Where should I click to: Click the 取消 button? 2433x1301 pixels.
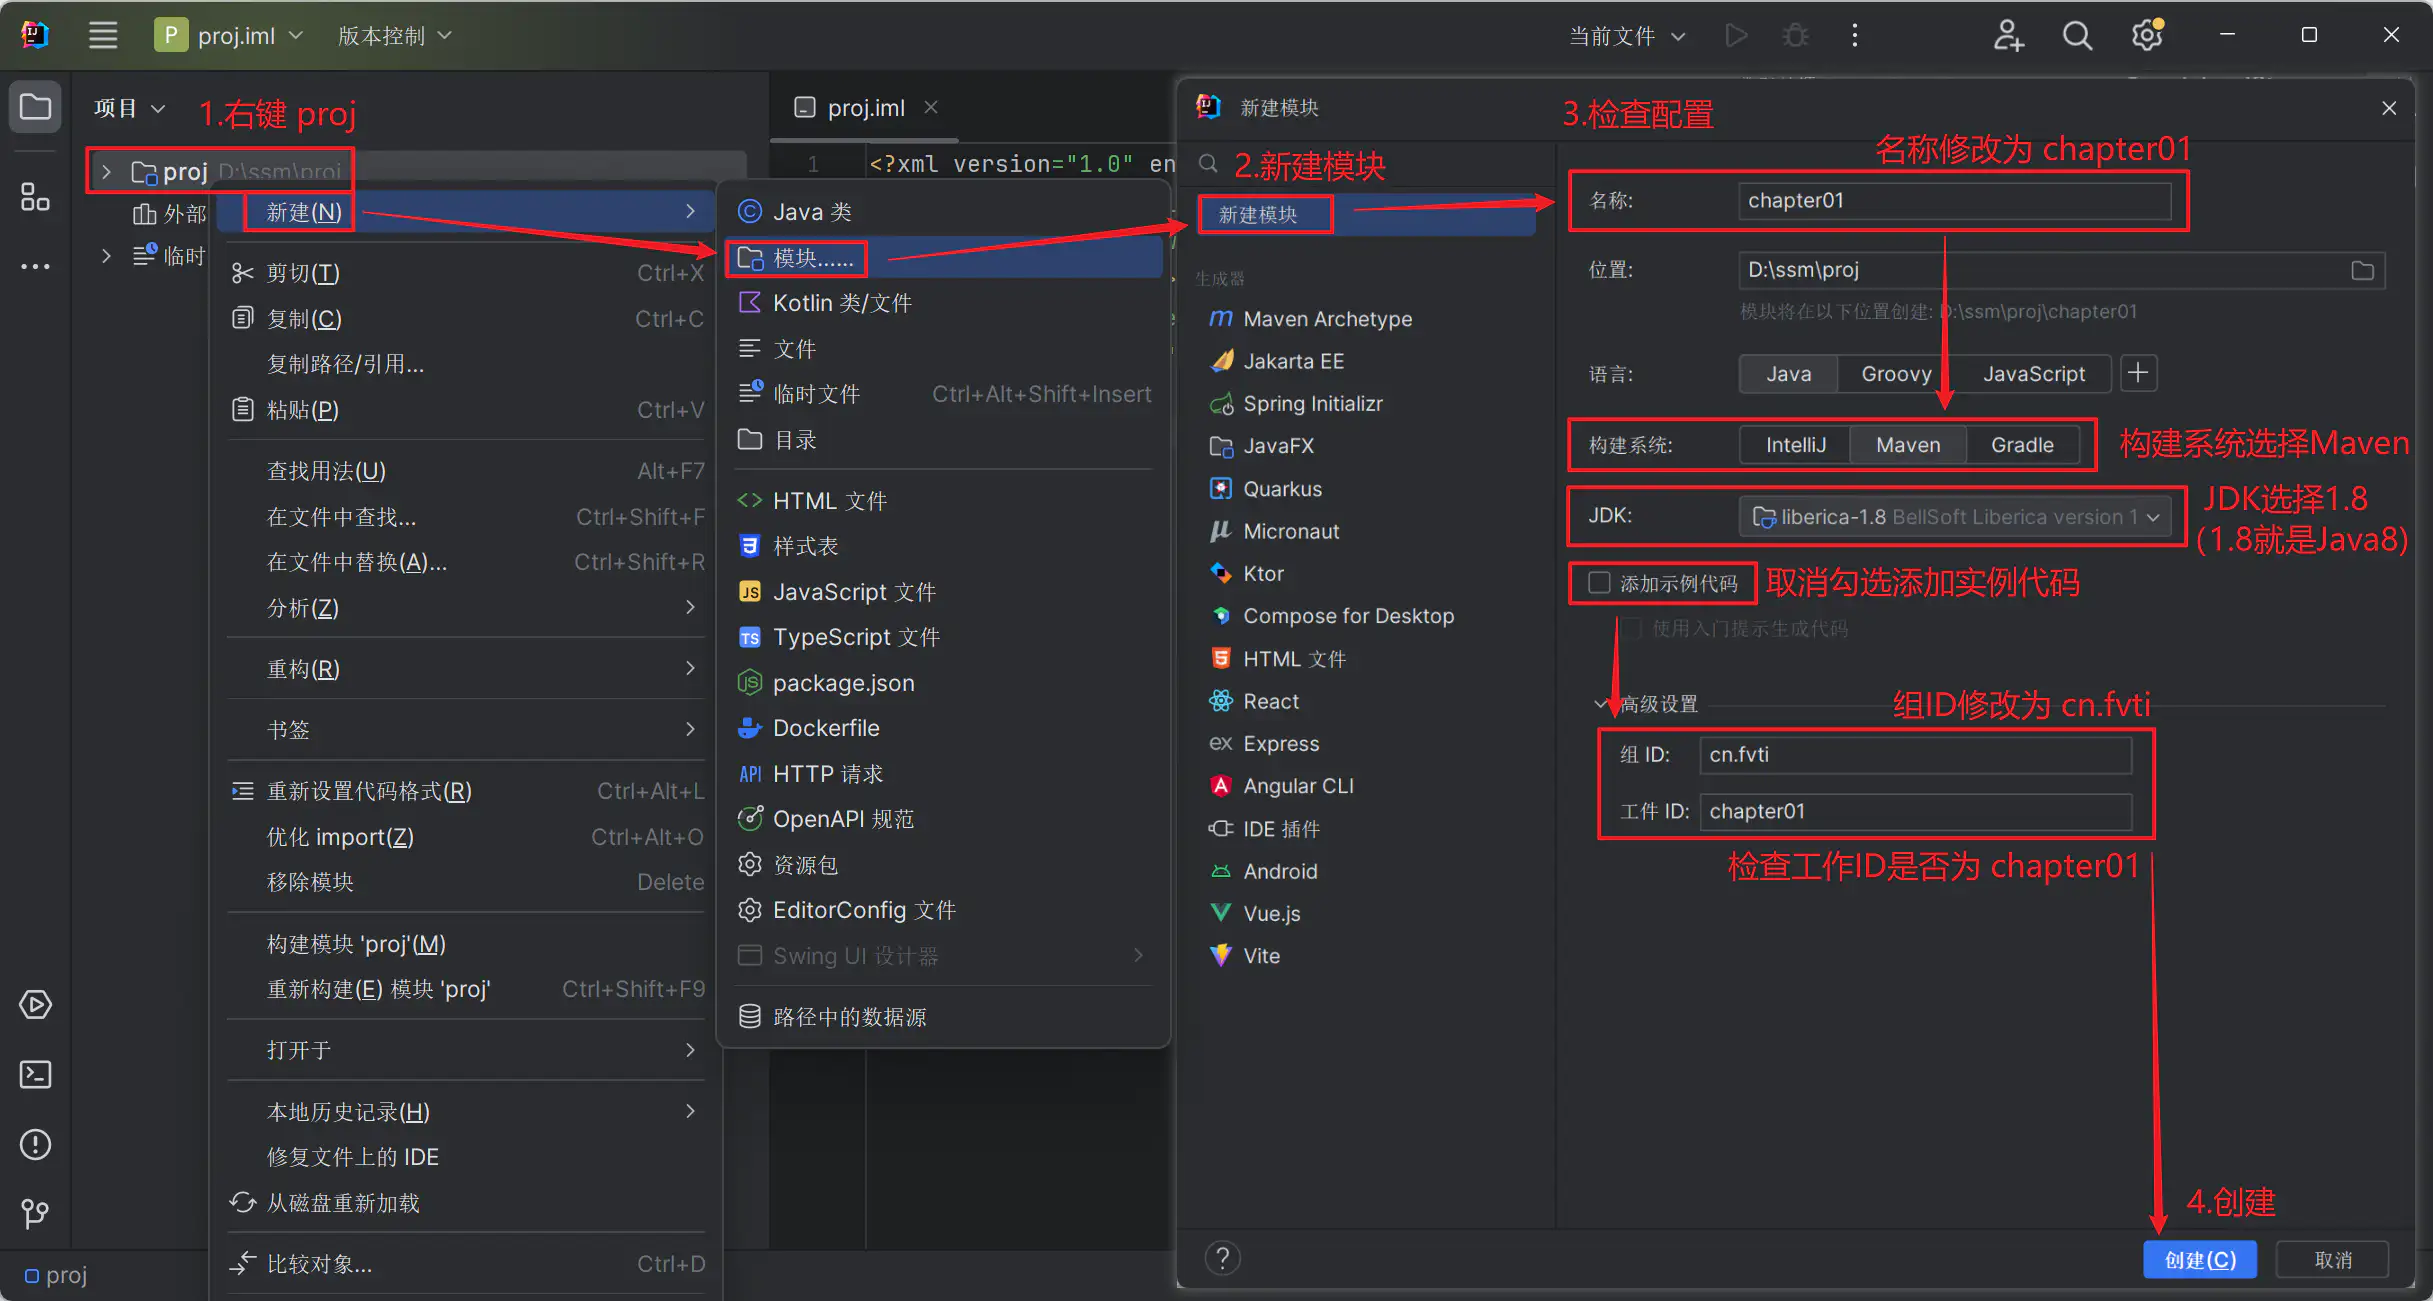pyautogui.click(x=2332, y=1259)
